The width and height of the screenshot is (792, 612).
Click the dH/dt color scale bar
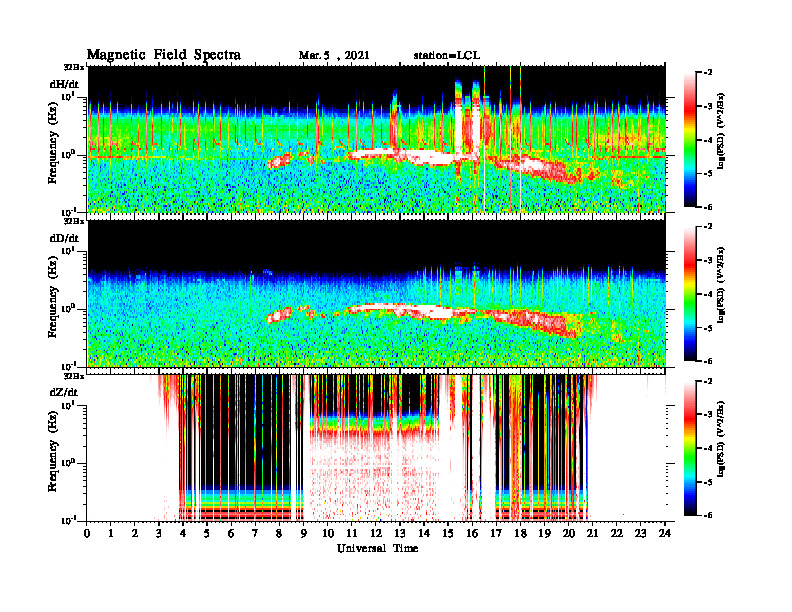click(x=689, y=140)
